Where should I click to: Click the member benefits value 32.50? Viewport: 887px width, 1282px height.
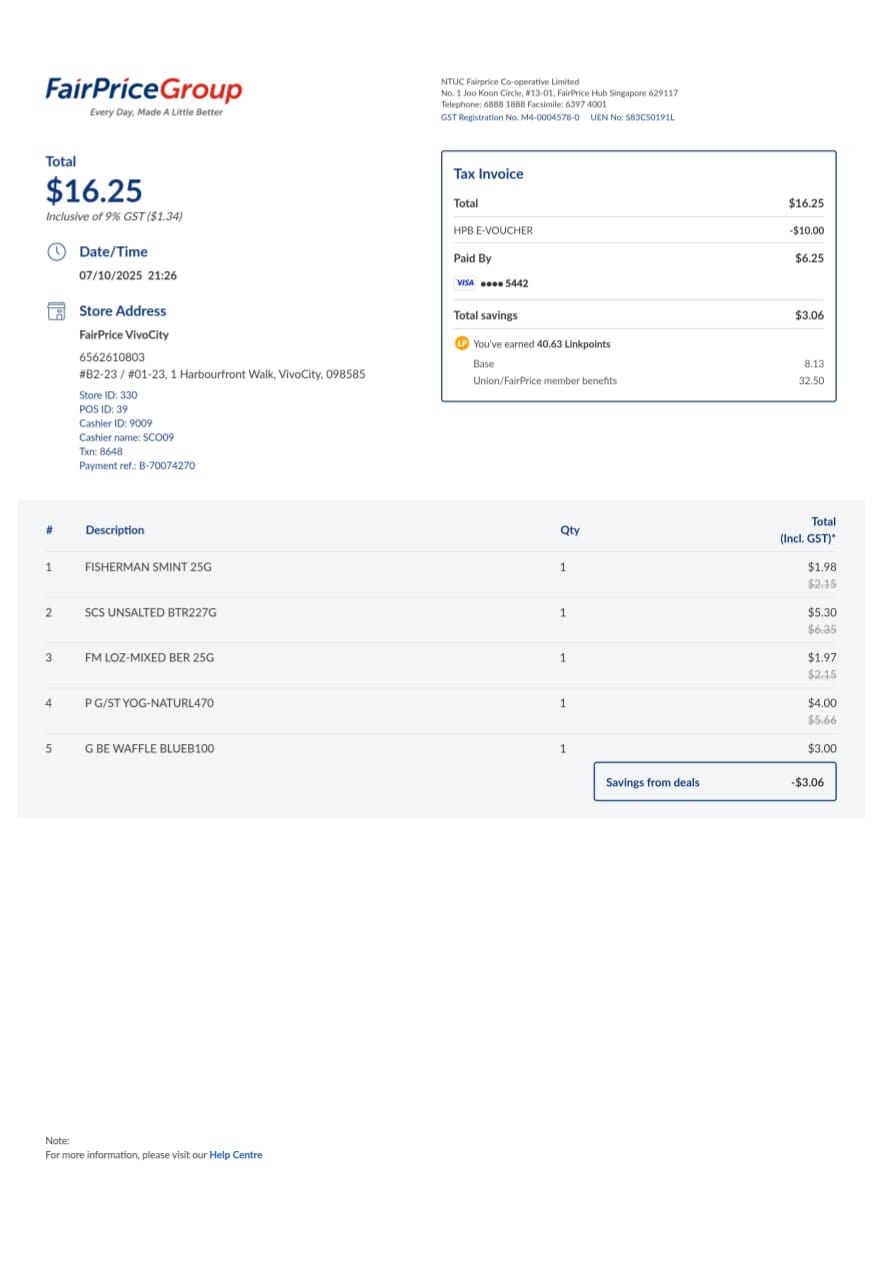pyautogui.click(x=811, y=381)
